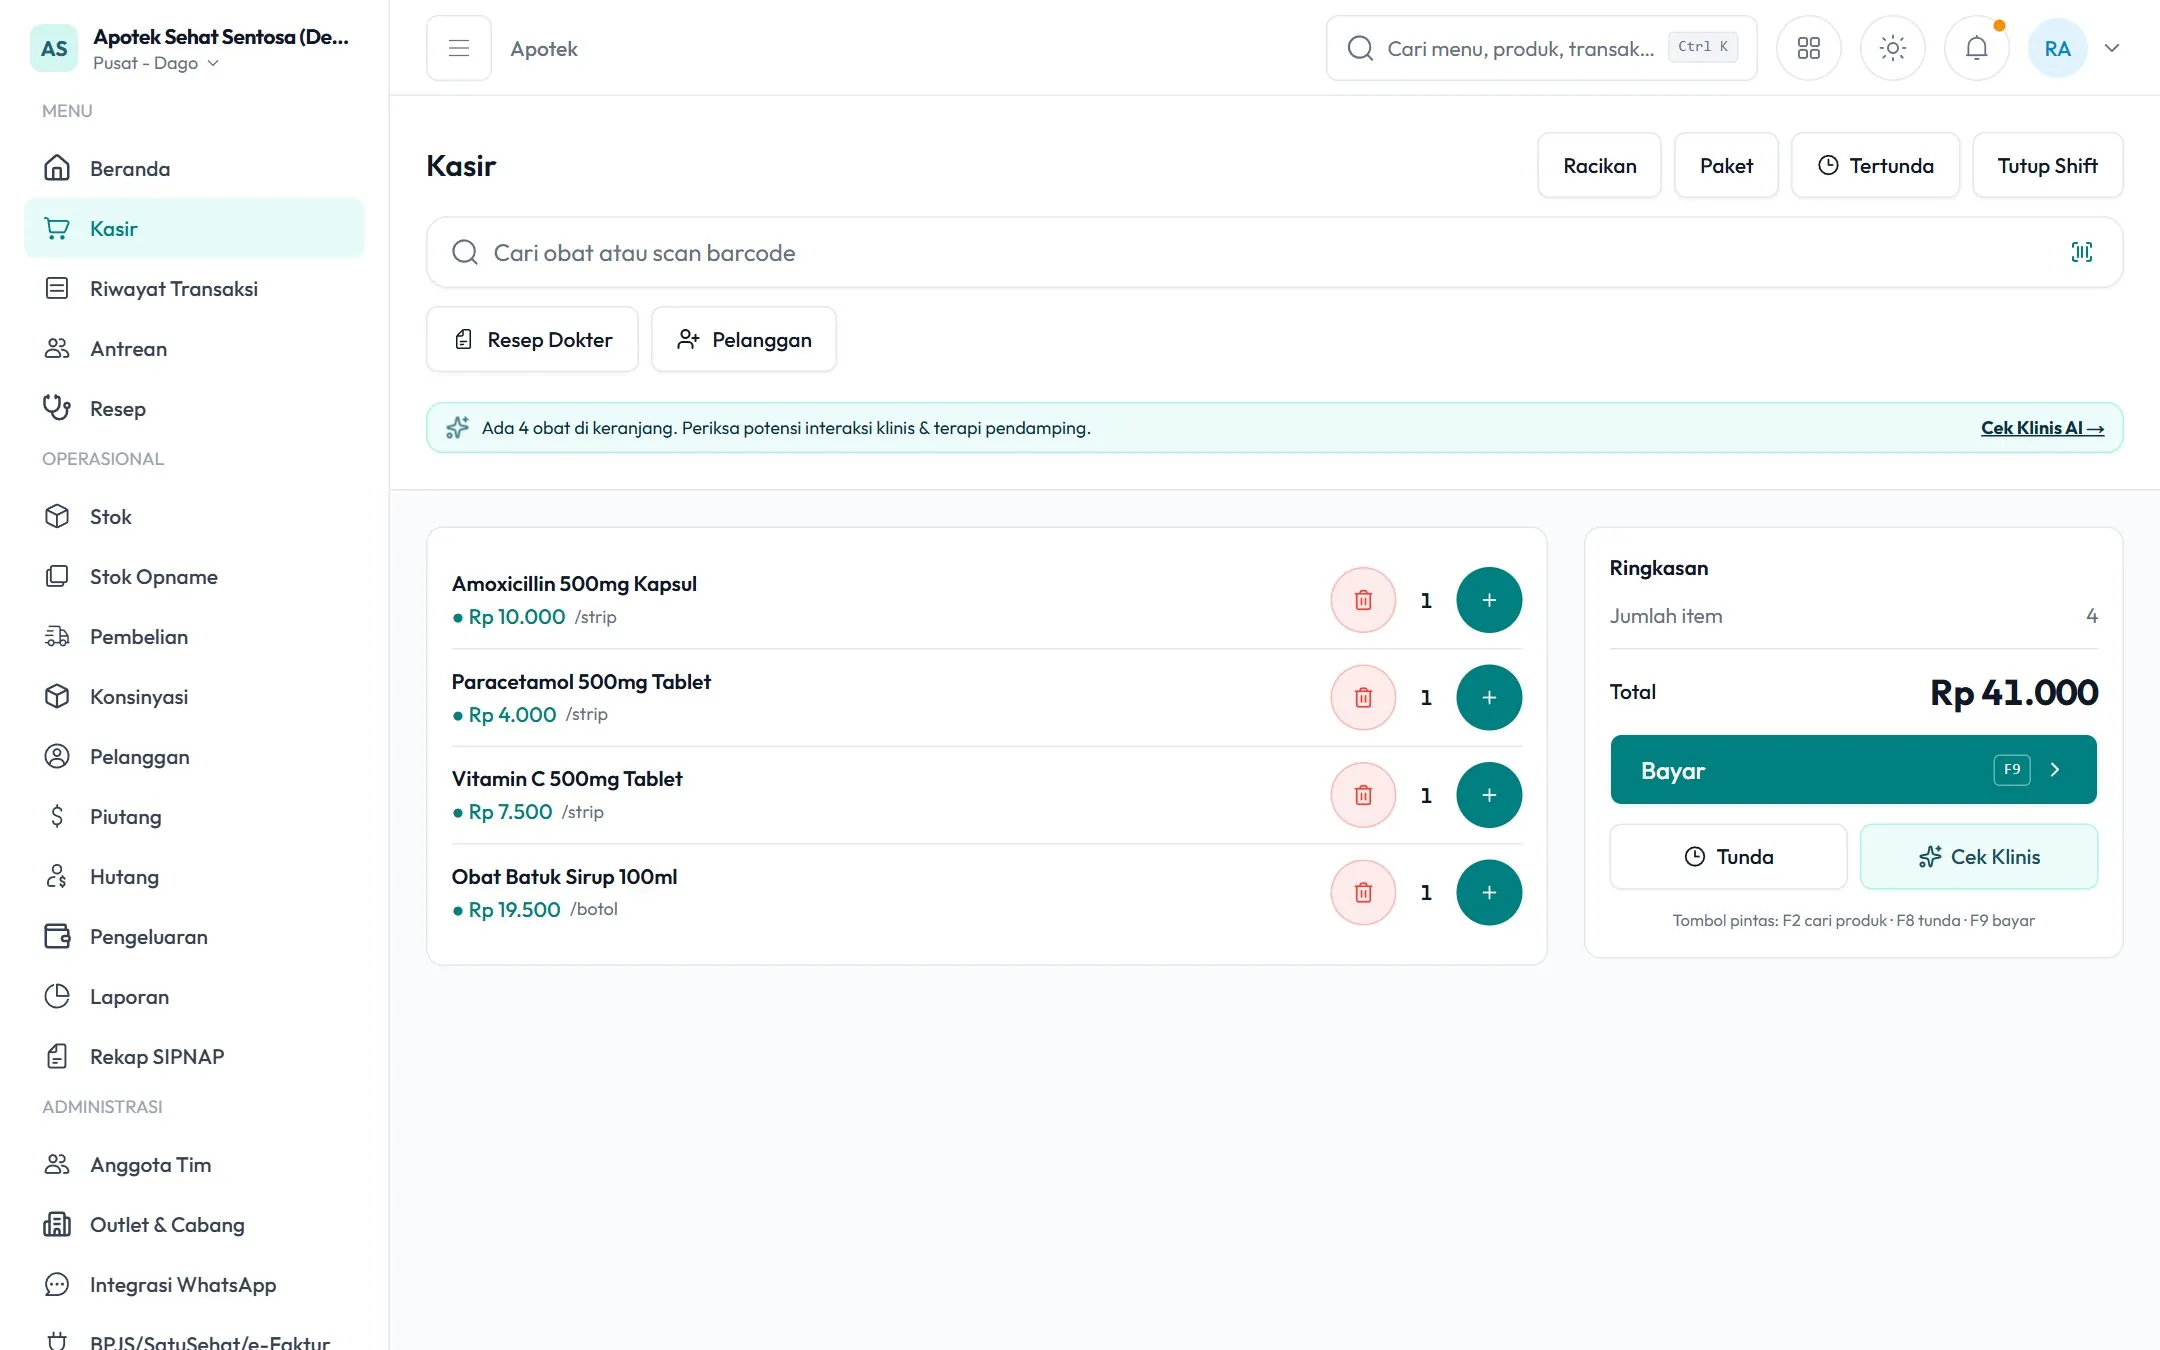Image resolution: width=2160 pixels, height=1350 pixels.
Task: Add one more Obat Batuk Sirup
Action: [1488, 892]
